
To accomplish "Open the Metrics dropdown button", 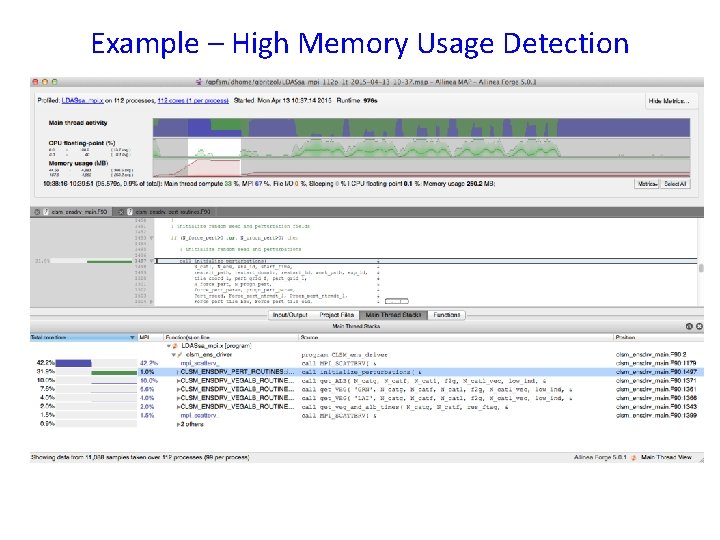I will pyautogui.click(x=647, y=184).
